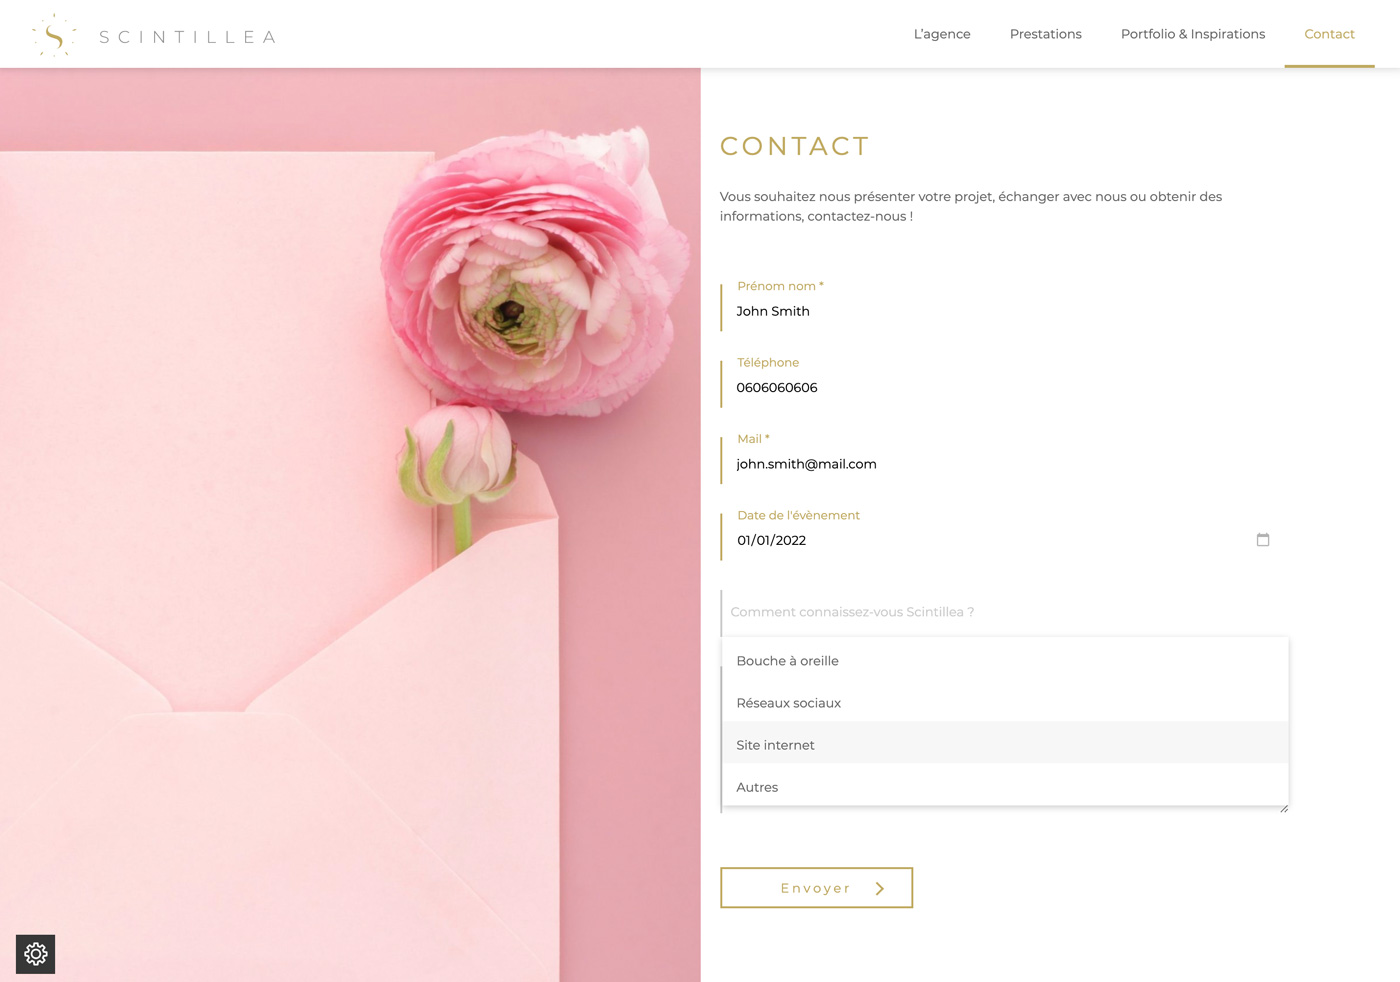Click the SCINTILLEA wordmark text
The width and height of the screenshot is (1400, 982).
pos(187,37)
